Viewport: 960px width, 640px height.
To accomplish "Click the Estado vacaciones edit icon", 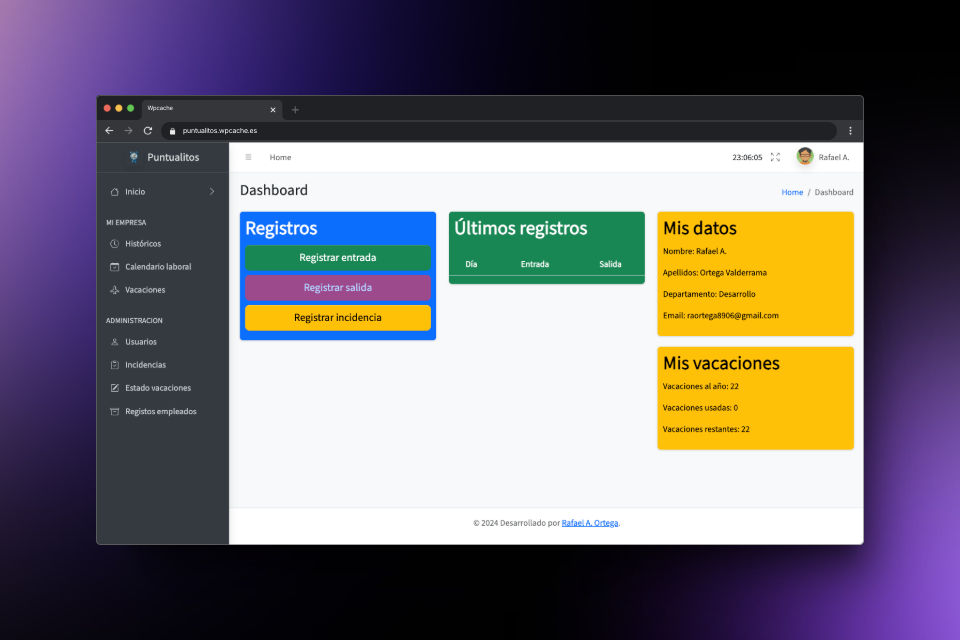I will coord(114,388).
